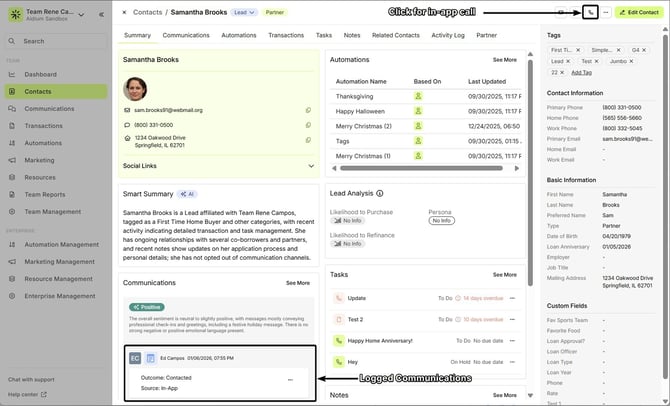This screenshot has width=670, height=406.
Task: Open the Thanksgiving automation's Based On icon
Action: pos(419,96)
